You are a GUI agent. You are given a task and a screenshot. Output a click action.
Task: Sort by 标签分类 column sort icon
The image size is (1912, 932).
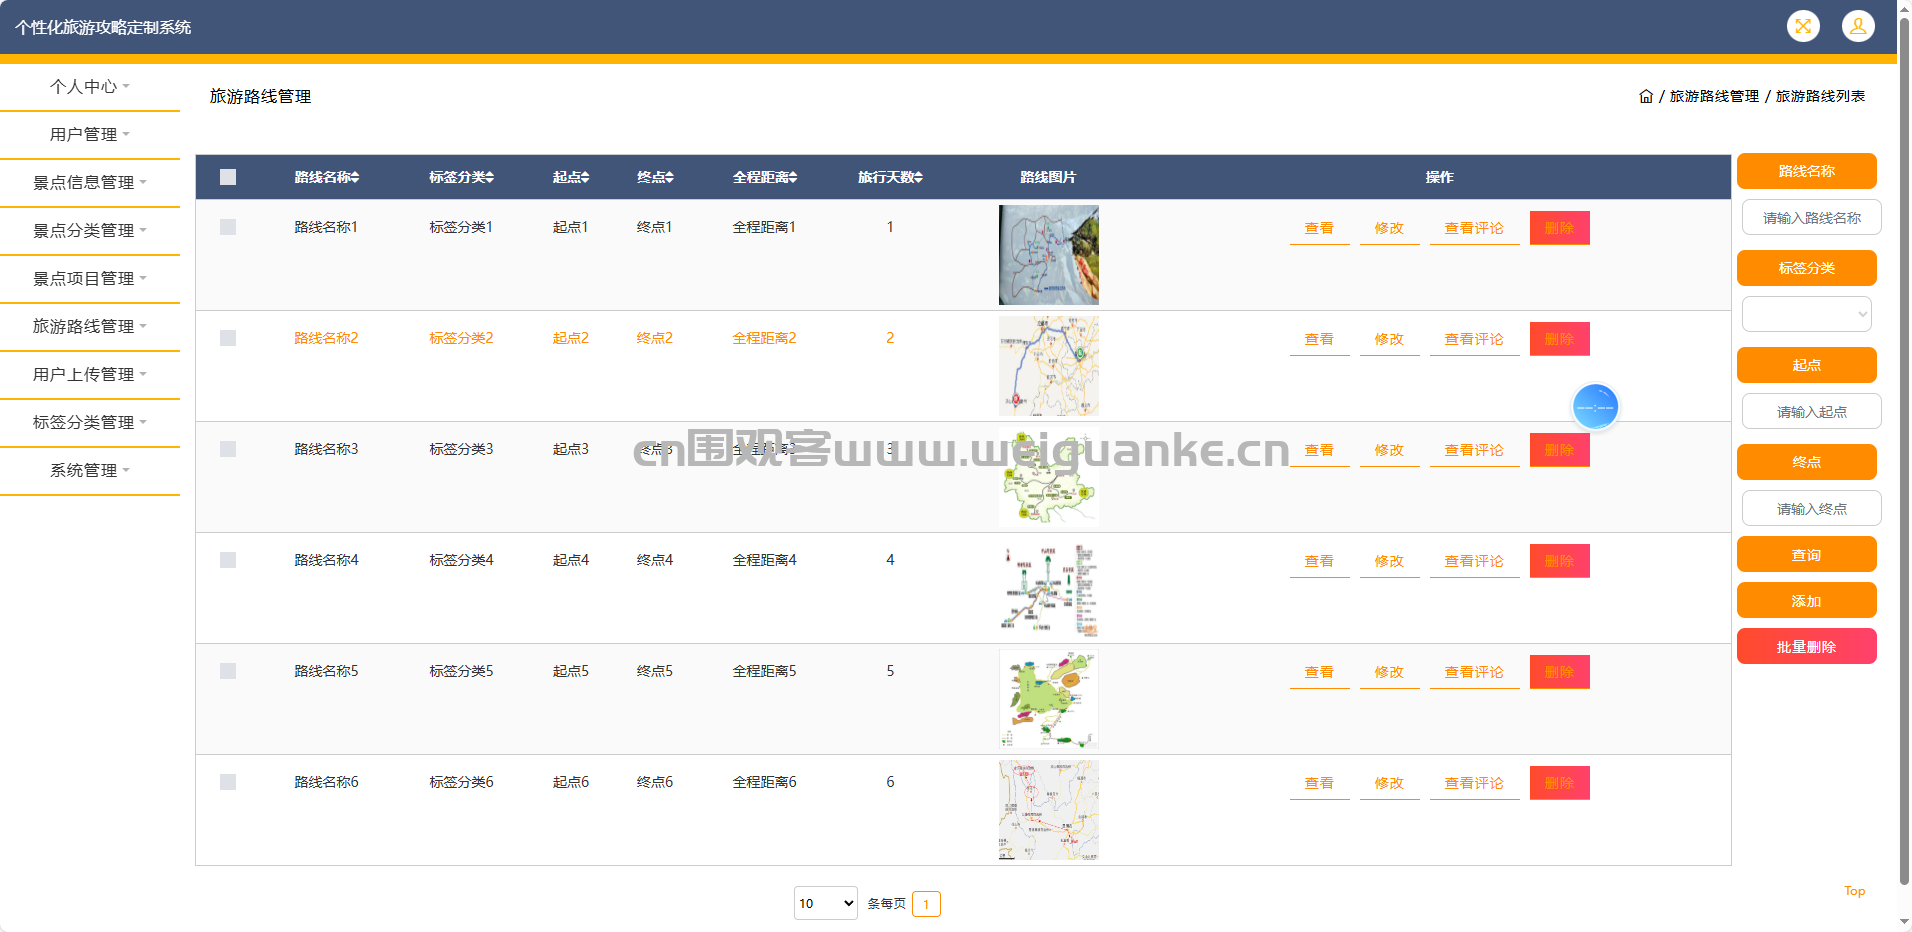[489, 178]
